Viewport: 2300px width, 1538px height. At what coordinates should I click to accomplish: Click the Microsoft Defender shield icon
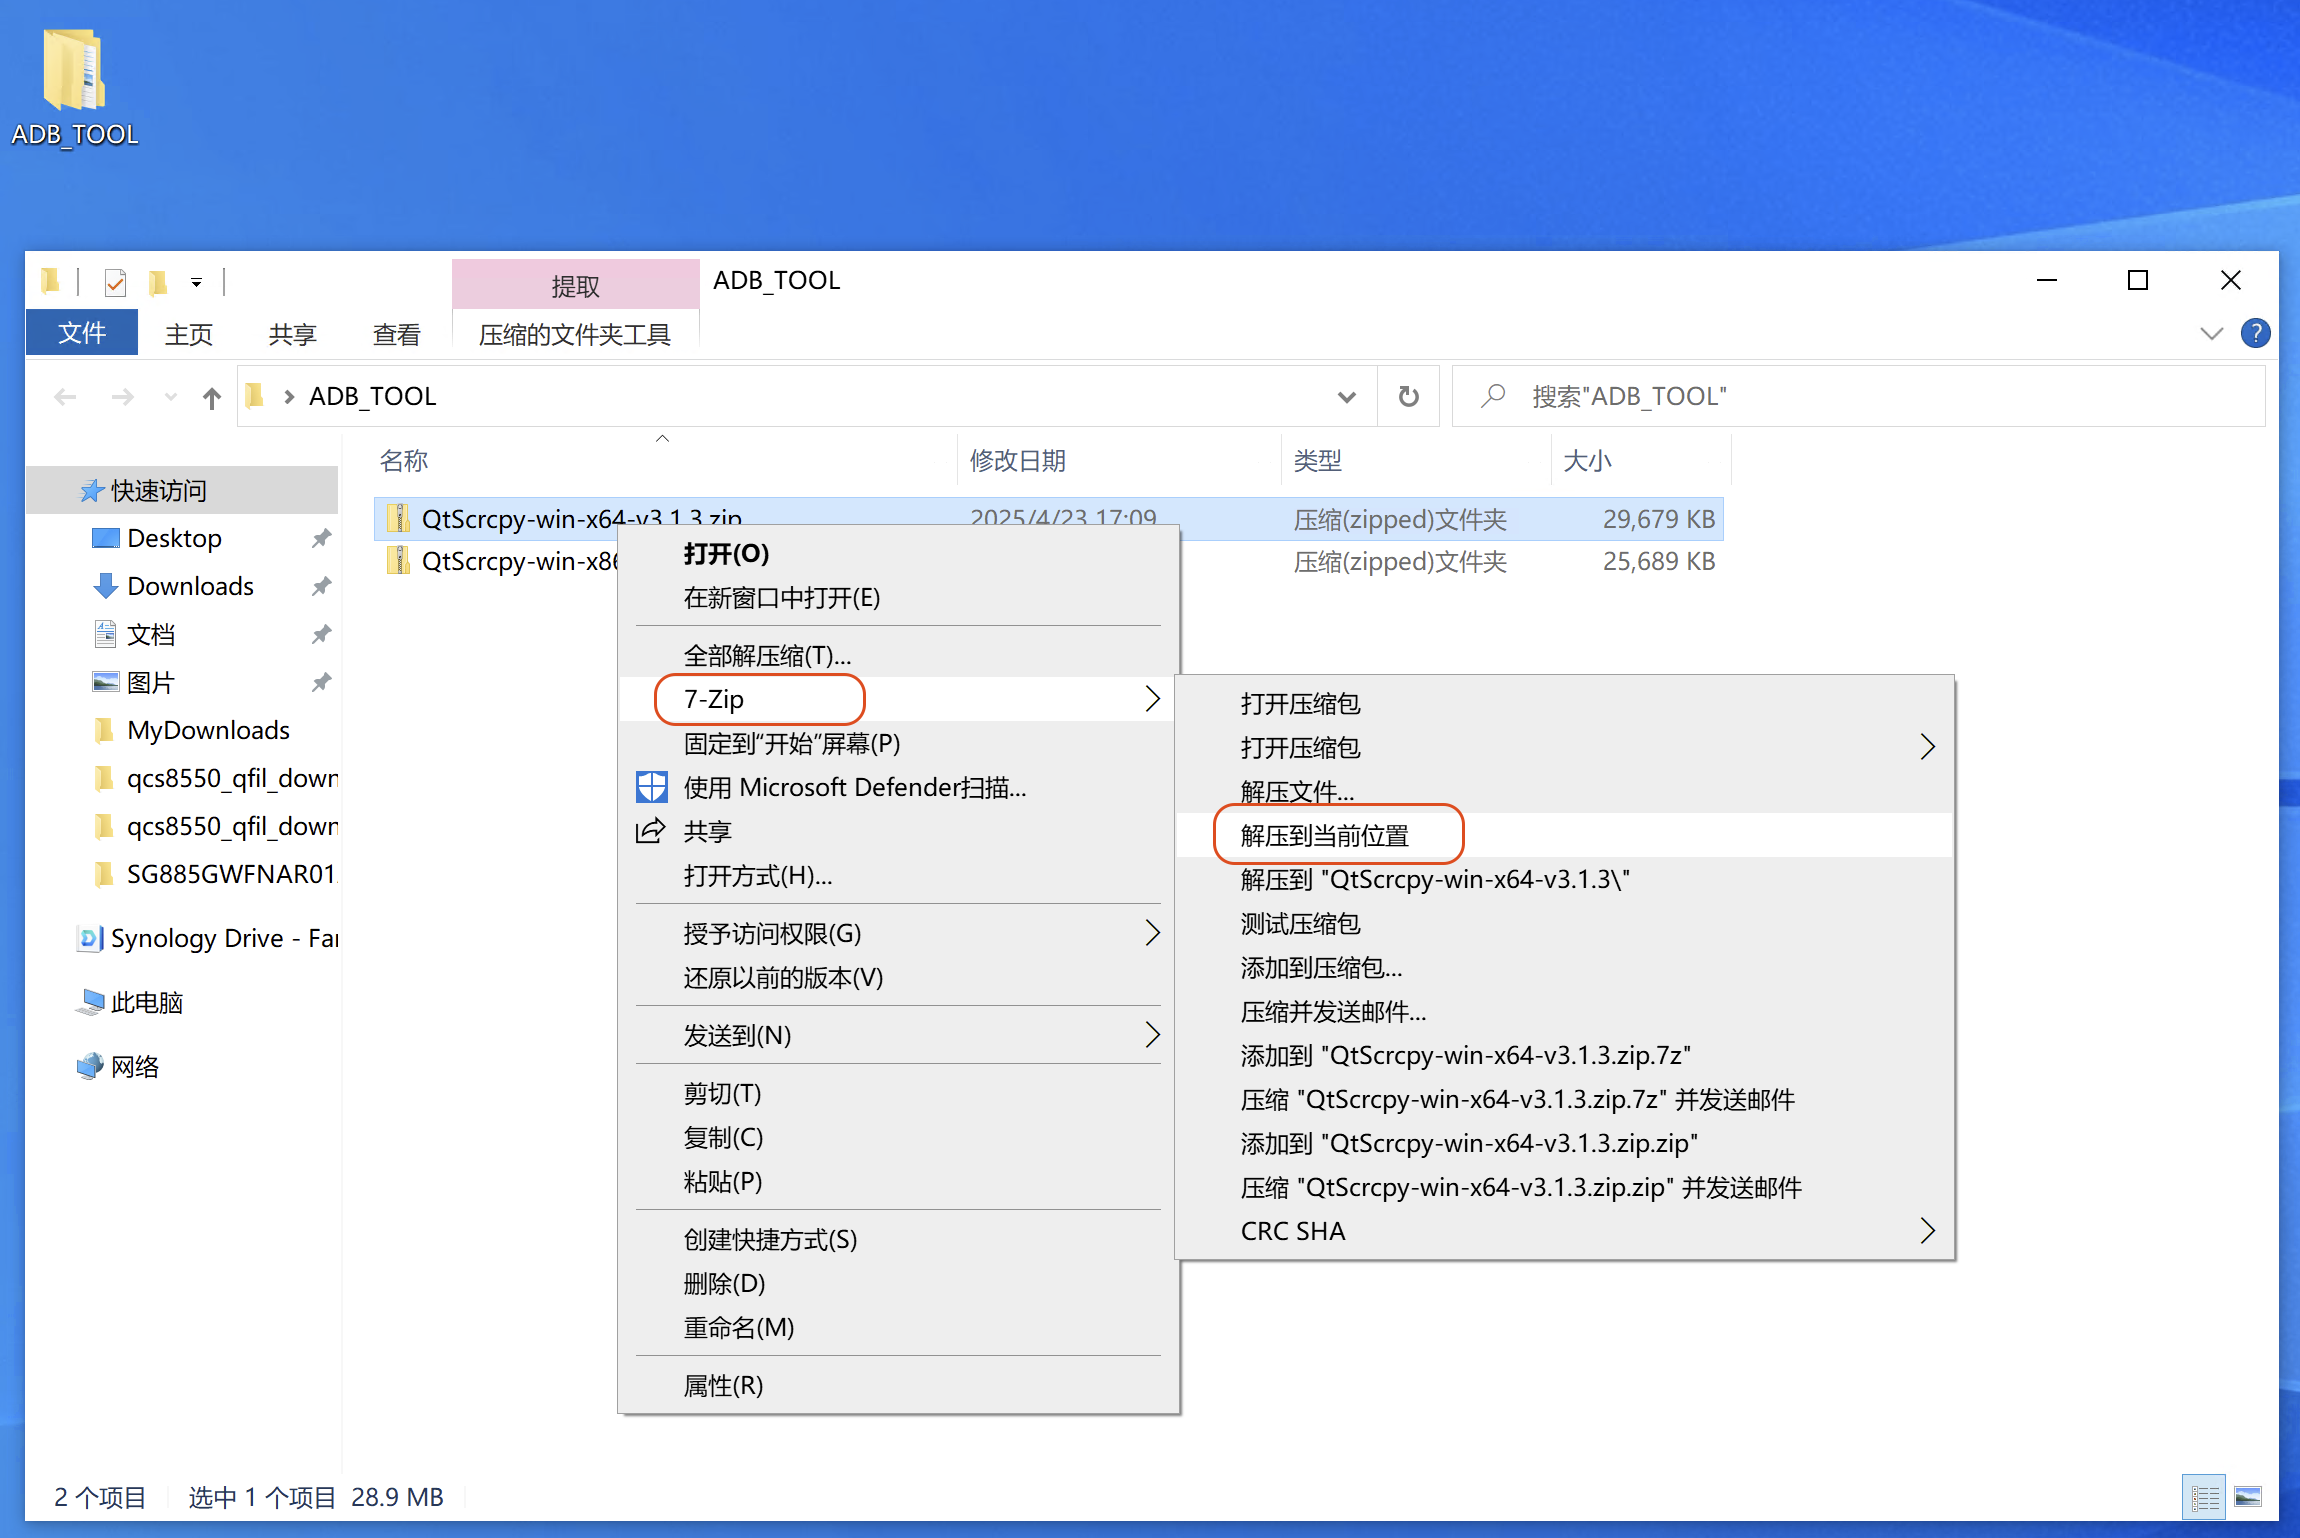pyautogui.click(x=651, y=787)
